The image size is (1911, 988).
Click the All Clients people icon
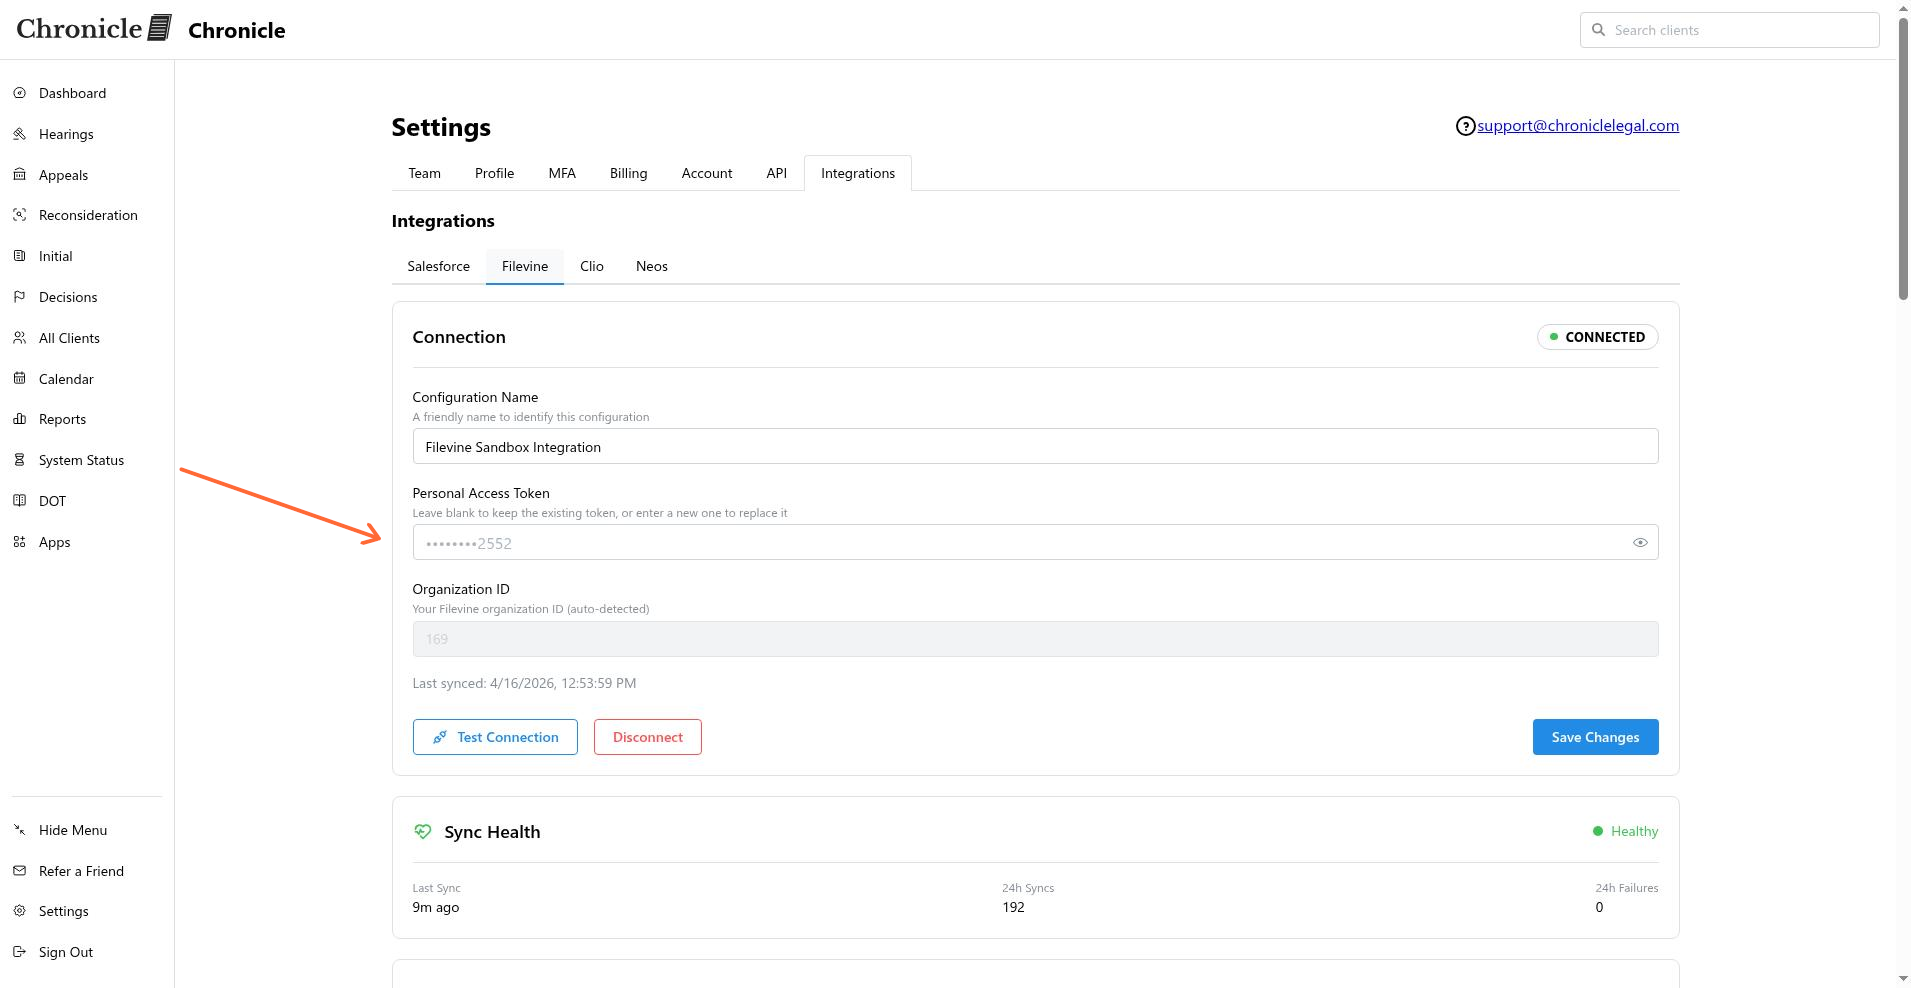pos(19,338)
